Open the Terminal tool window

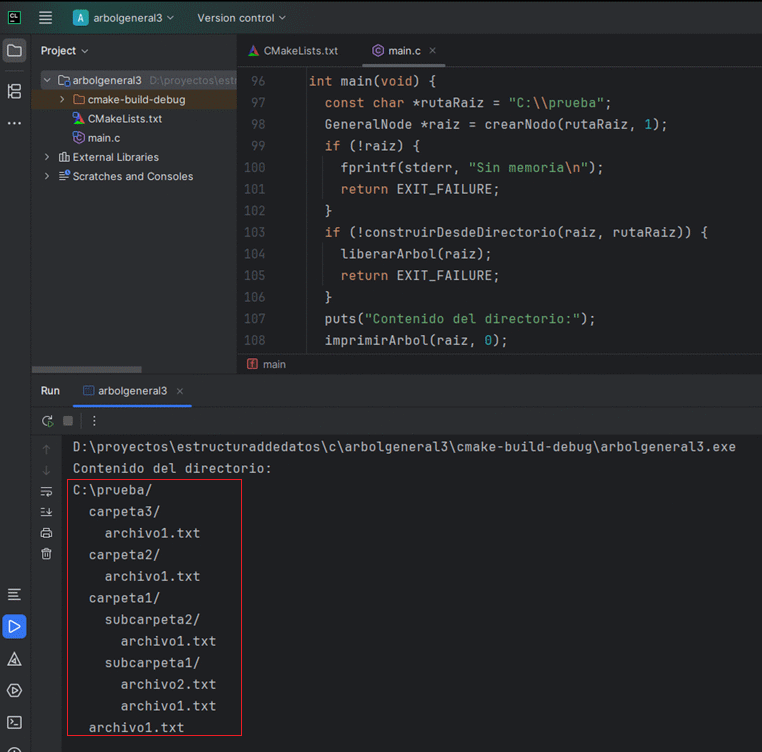coord(14,722)
